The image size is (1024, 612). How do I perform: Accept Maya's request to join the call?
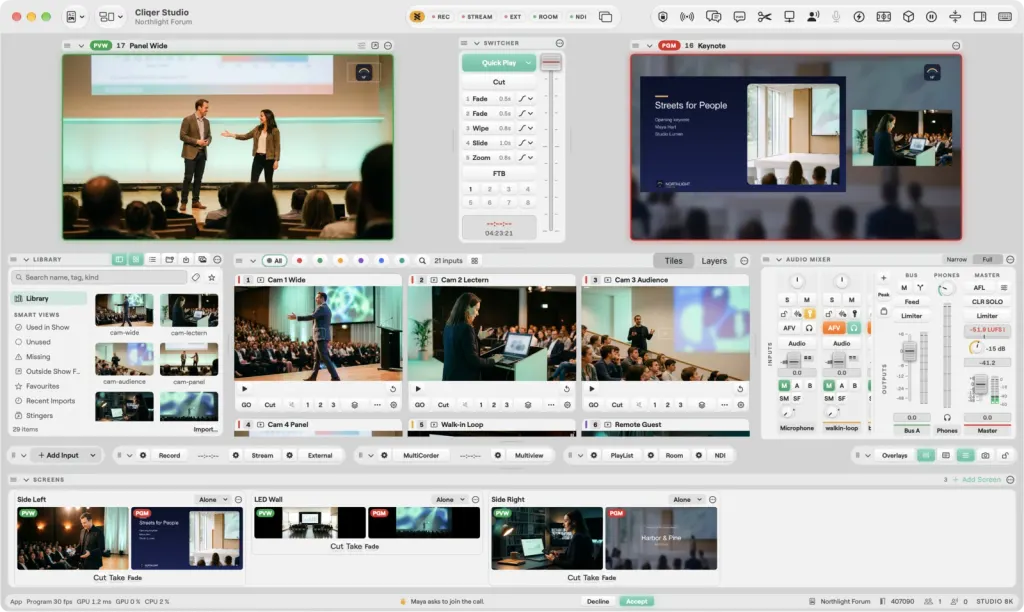click(x=637, y=602)
